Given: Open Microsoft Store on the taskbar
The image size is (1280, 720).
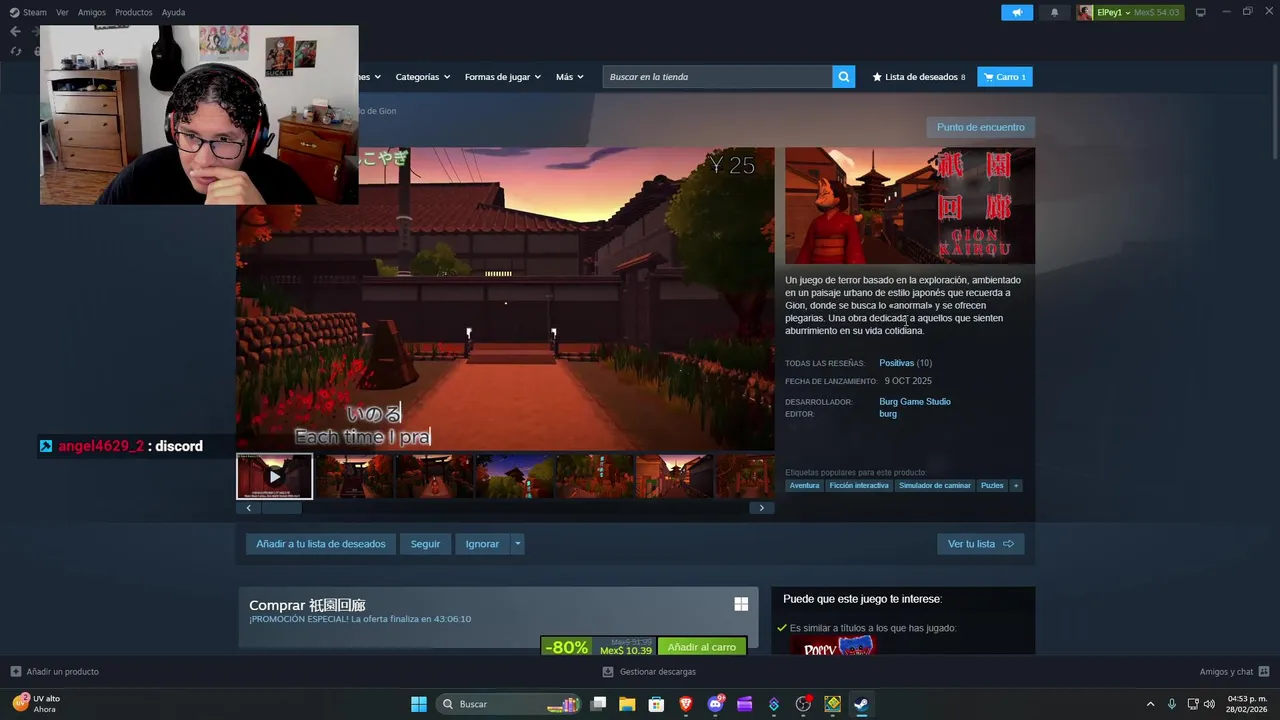Looking at the screenshot, I should [x=656, y=704].
